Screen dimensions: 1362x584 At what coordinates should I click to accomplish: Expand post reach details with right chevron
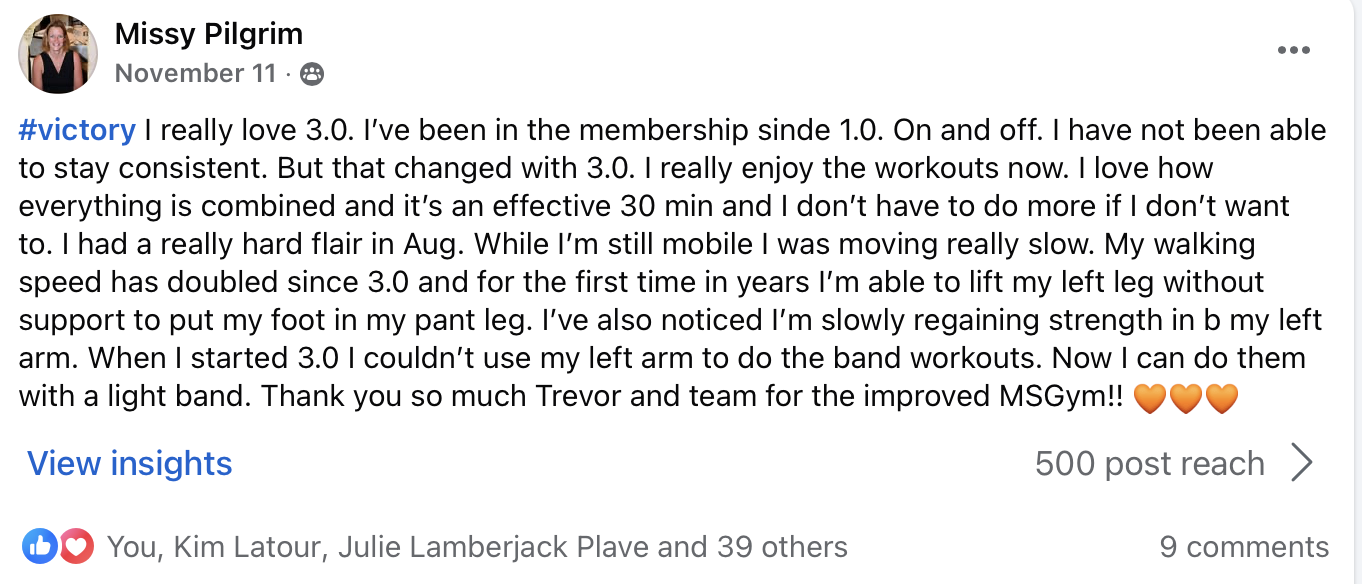1301,463
